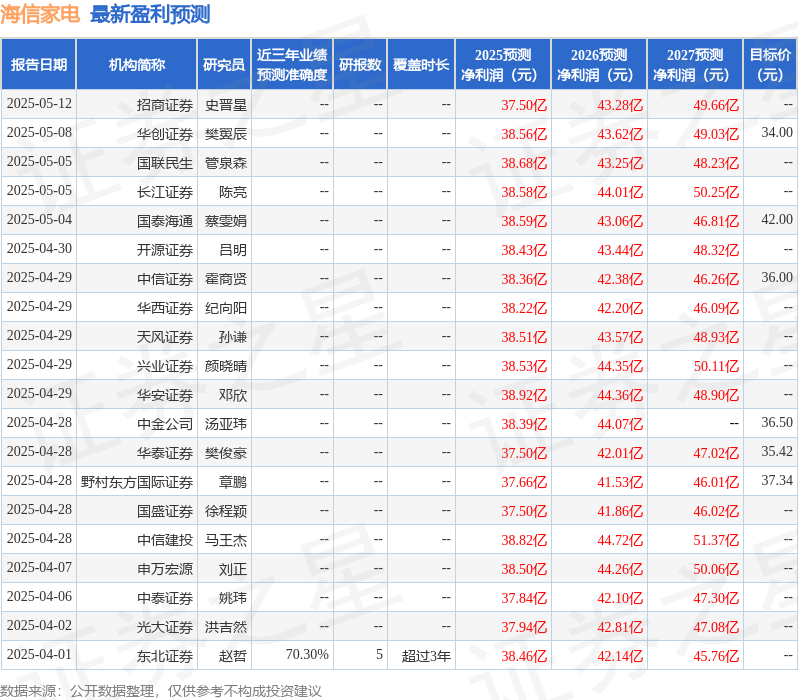This screenshot has height=700, width=798.
Task: Select the 研究员 column header
Action: pyautogui.click(x=224, y=65)
